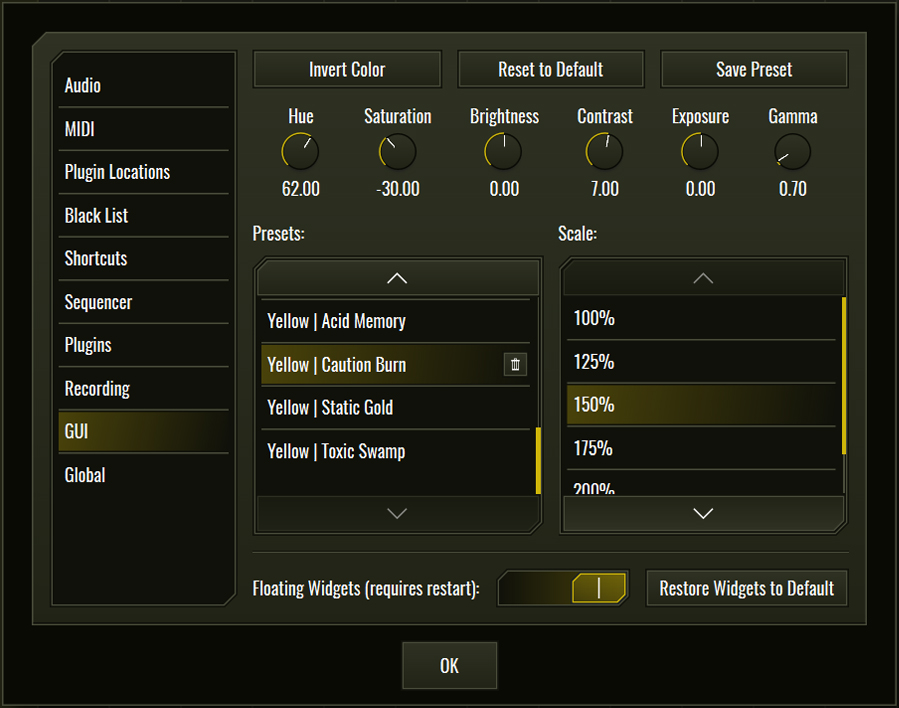This screenshot has width=899, height=708.
Task: Select the Yellow | Toxic Swamp preset
Action: (395, 451)
